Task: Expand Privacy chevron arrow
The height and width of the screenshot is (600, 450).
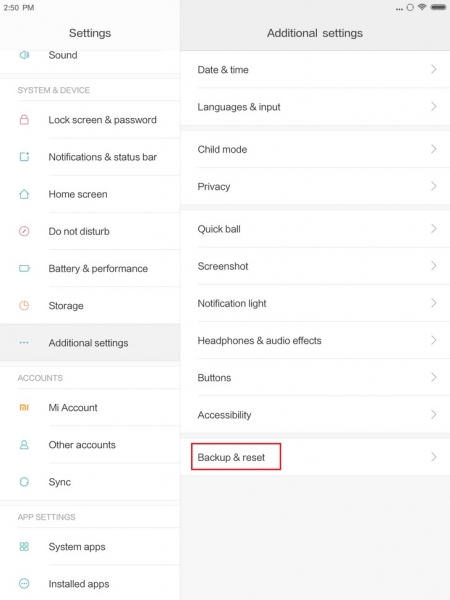Action: (x=434, y=186)
